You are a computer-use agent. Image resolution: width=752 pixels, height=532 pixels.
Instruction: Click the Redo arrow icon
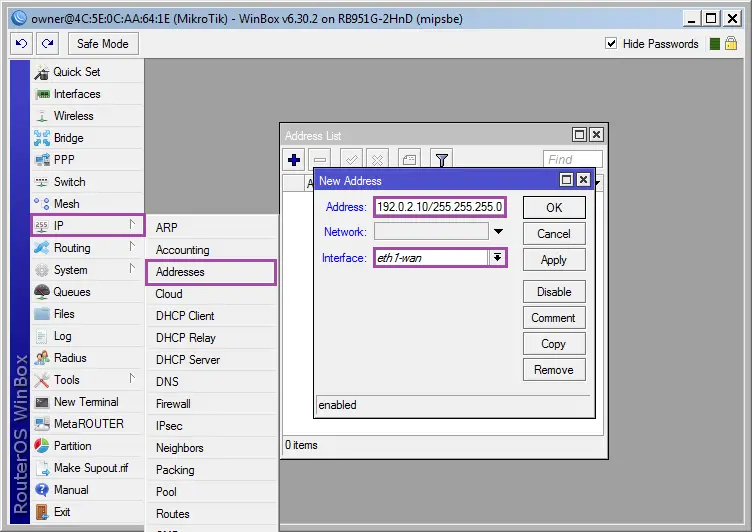(47, 44)
